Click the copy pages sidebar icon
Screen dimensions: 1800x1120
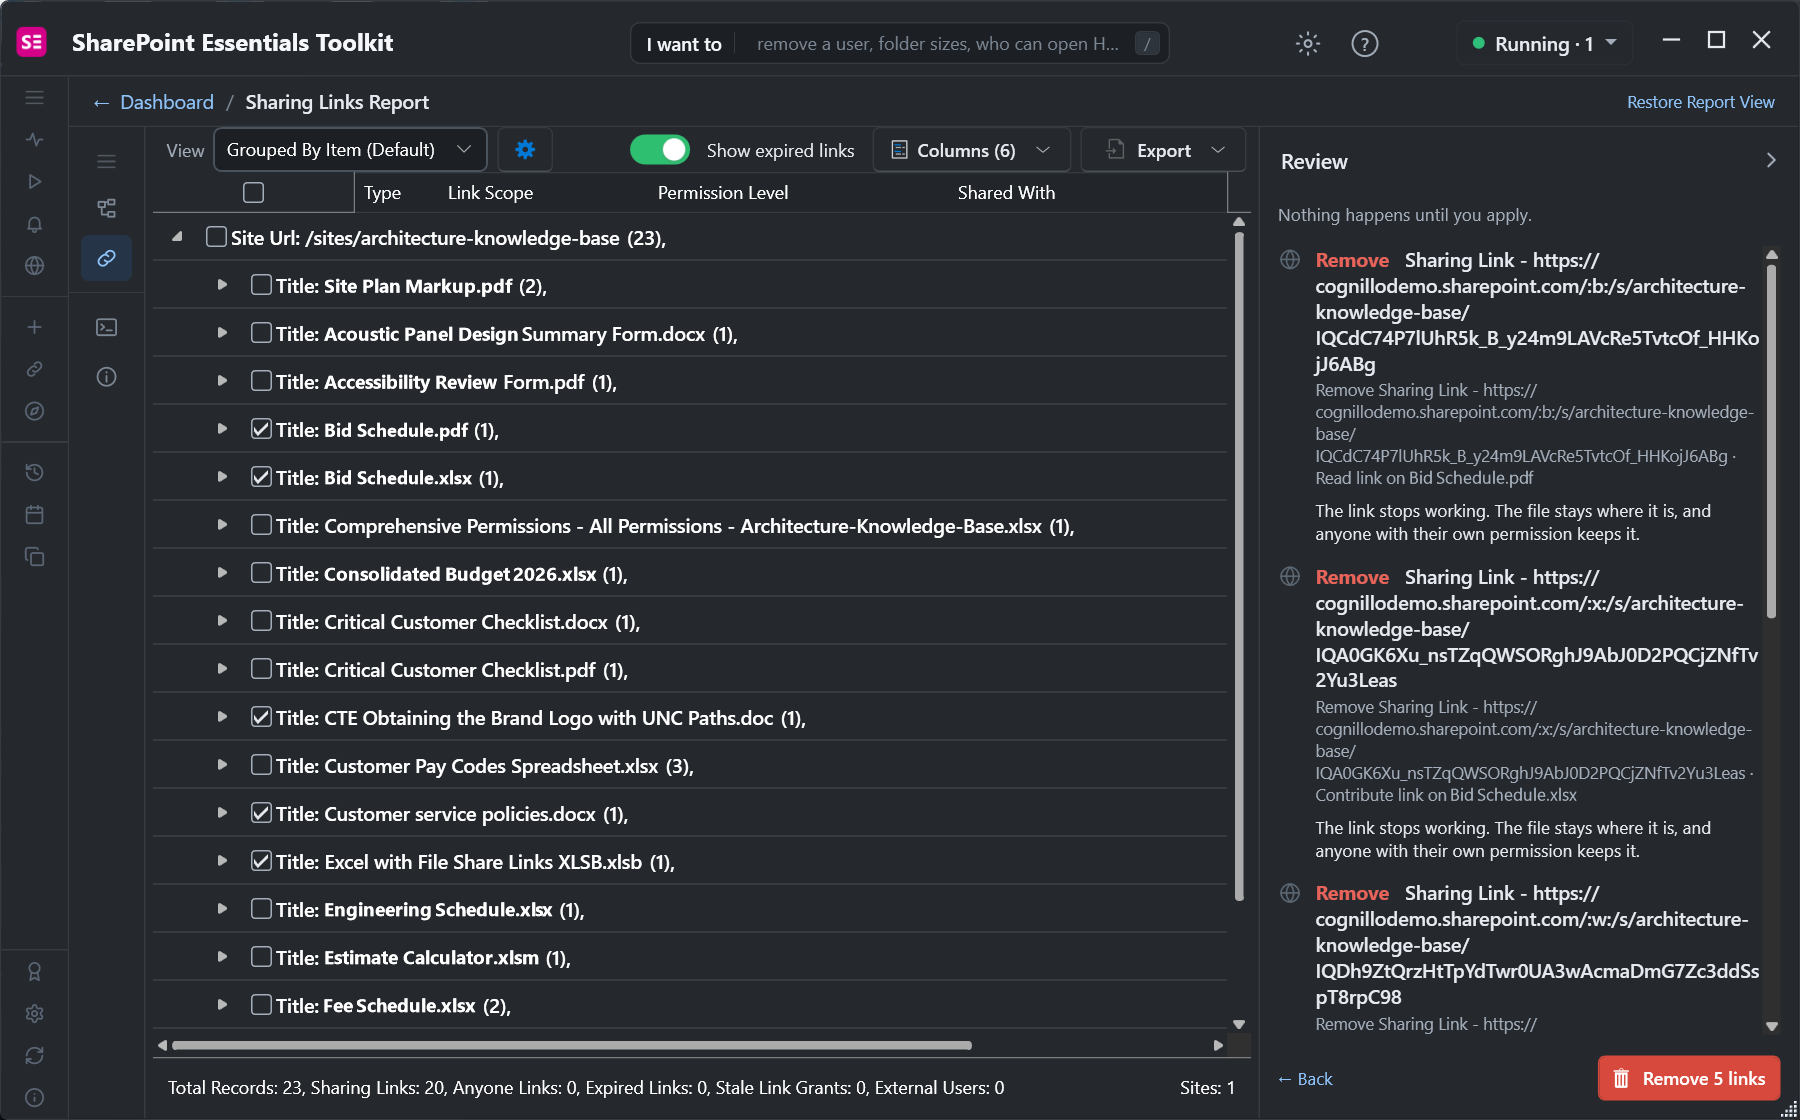35,557
